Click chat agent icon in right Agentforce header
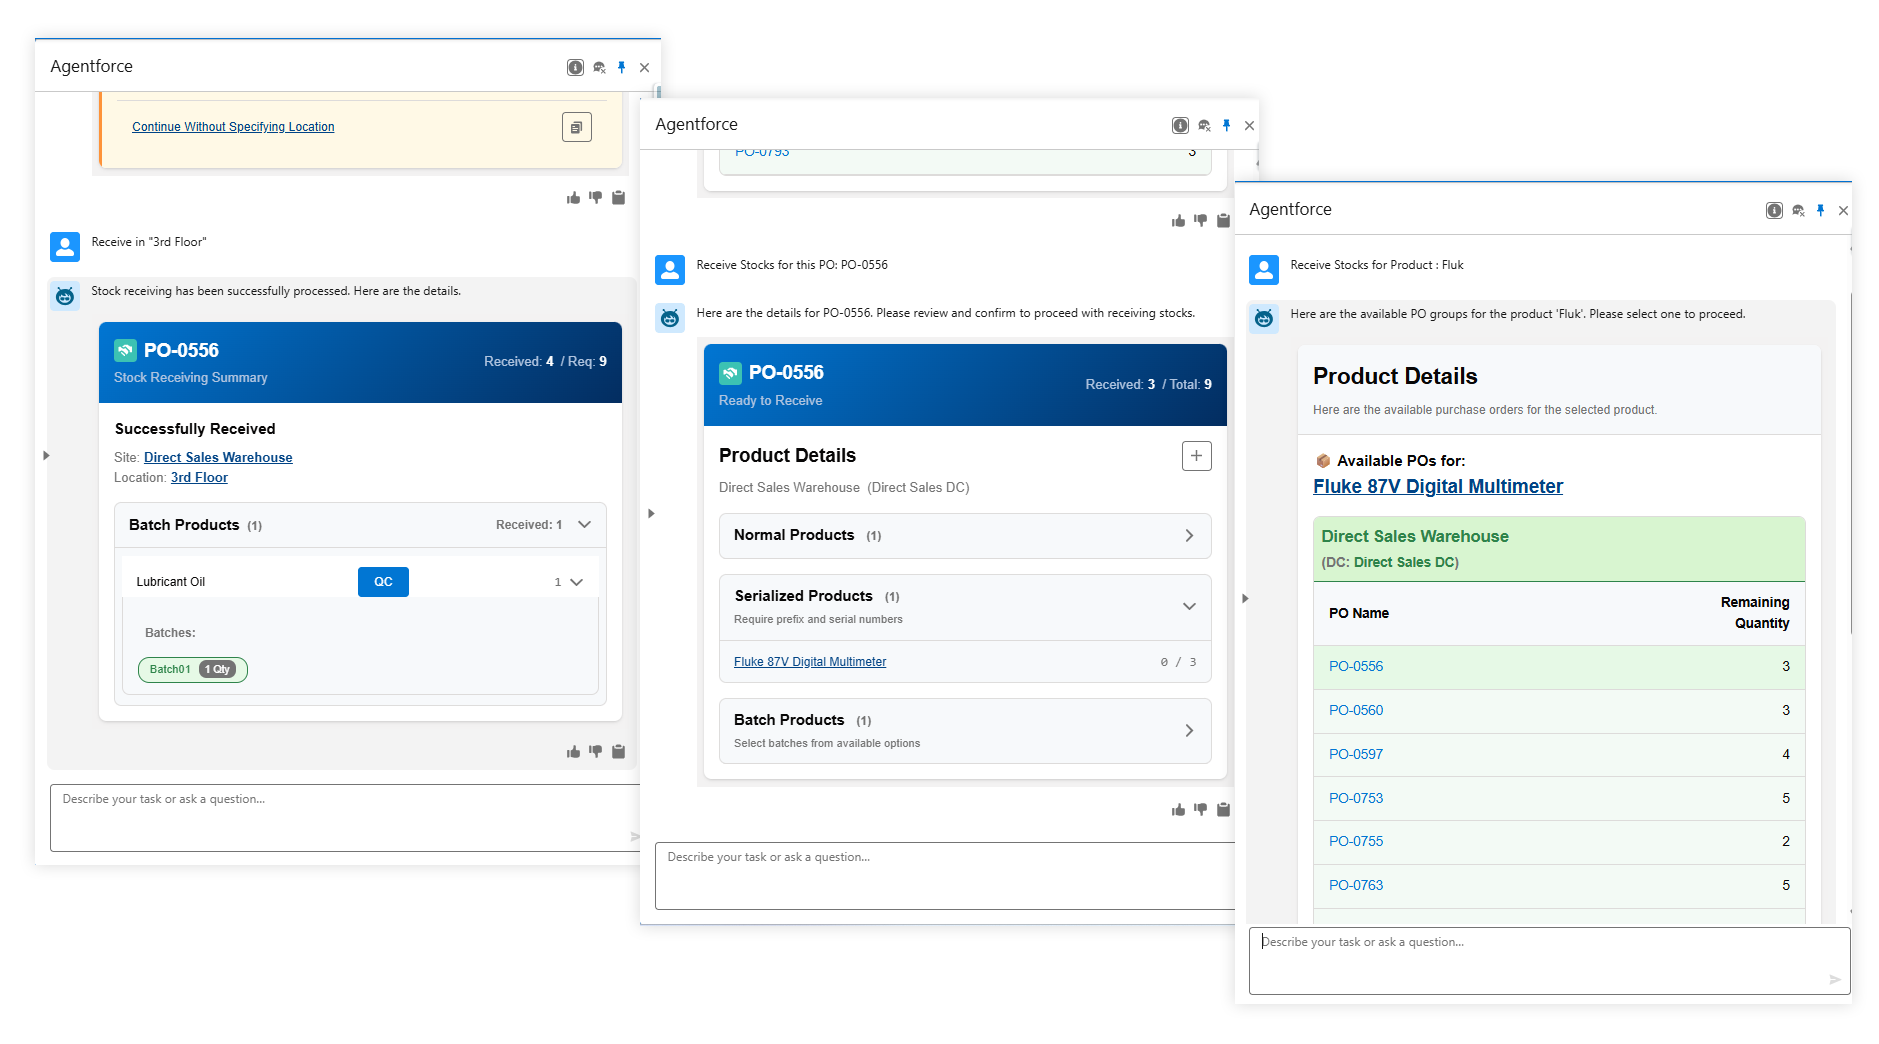1879x1044 pixels. (x=1798, y=210)
